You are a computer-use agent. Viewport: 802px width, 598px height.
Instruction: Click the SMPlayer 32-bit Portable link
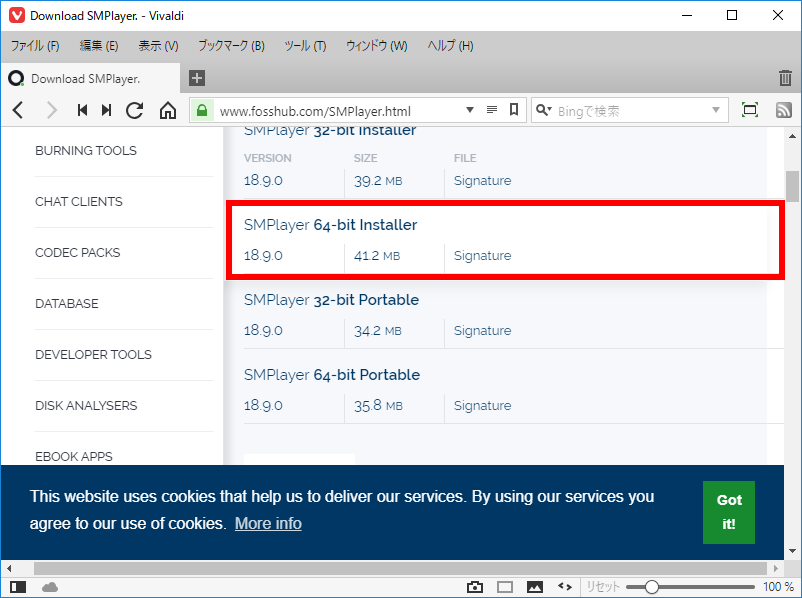coord(331,300)
